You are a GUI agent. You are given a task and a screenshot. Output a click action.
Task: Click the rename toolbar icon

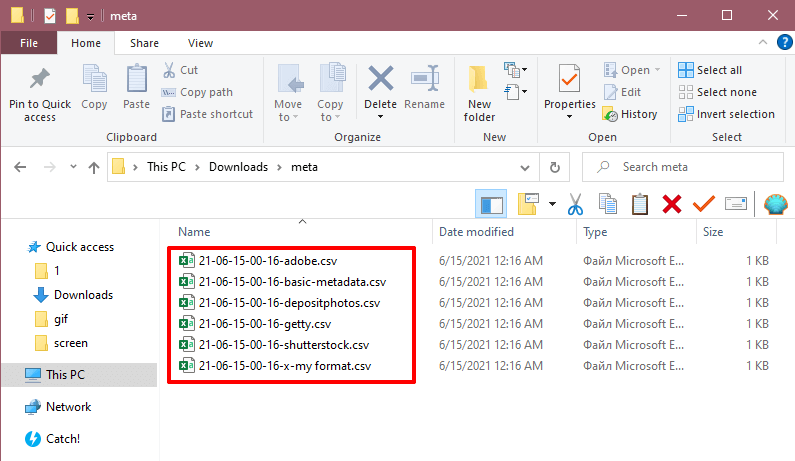click(x=736, y=204)
